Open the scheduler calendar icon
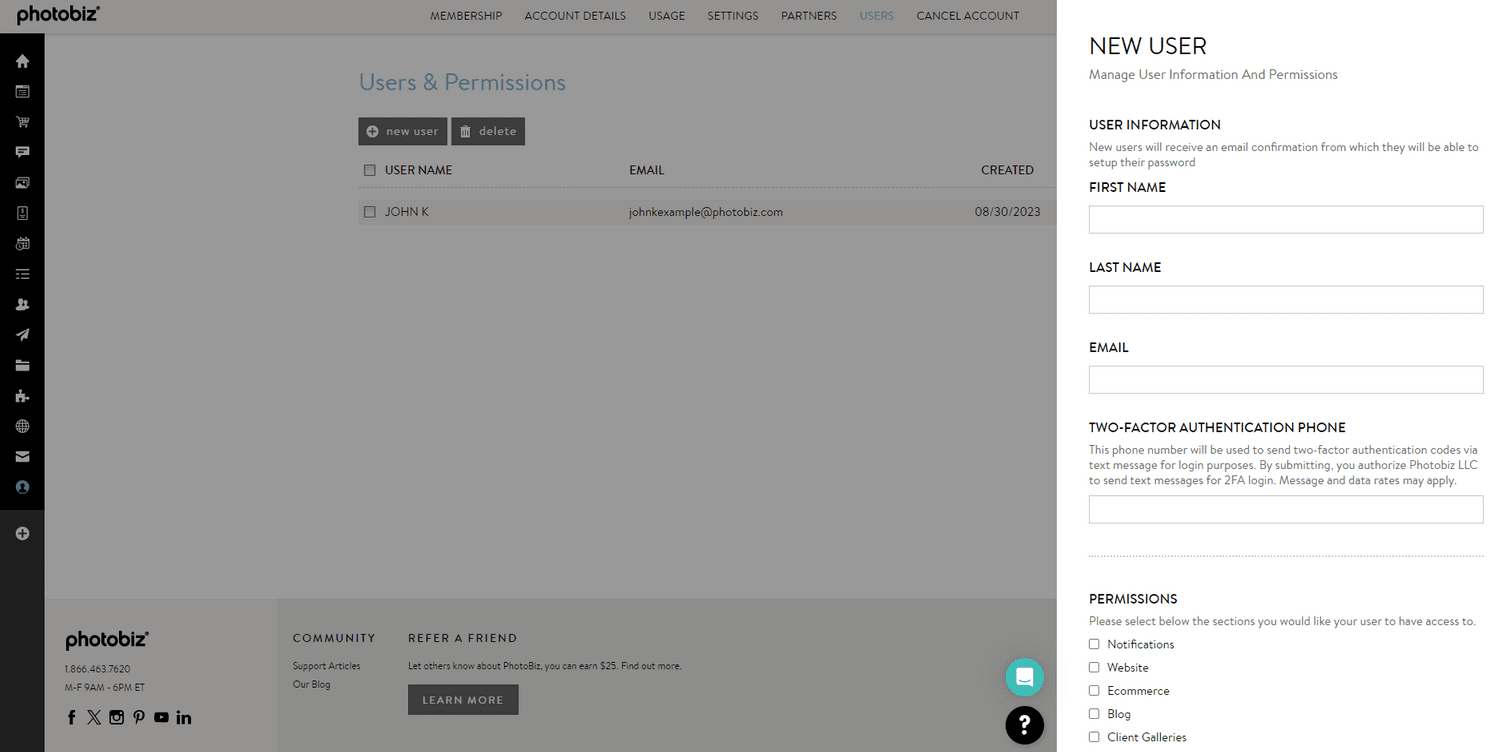The width and height of the screenshot is (1500, 752). pos(22,243)
